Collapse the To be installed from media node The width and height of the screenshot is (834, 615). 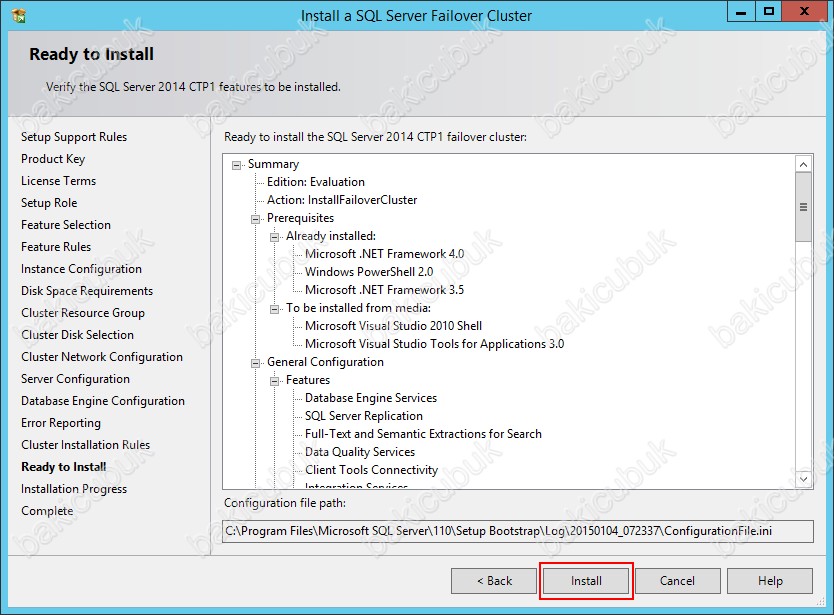click(x=275, y=309)
